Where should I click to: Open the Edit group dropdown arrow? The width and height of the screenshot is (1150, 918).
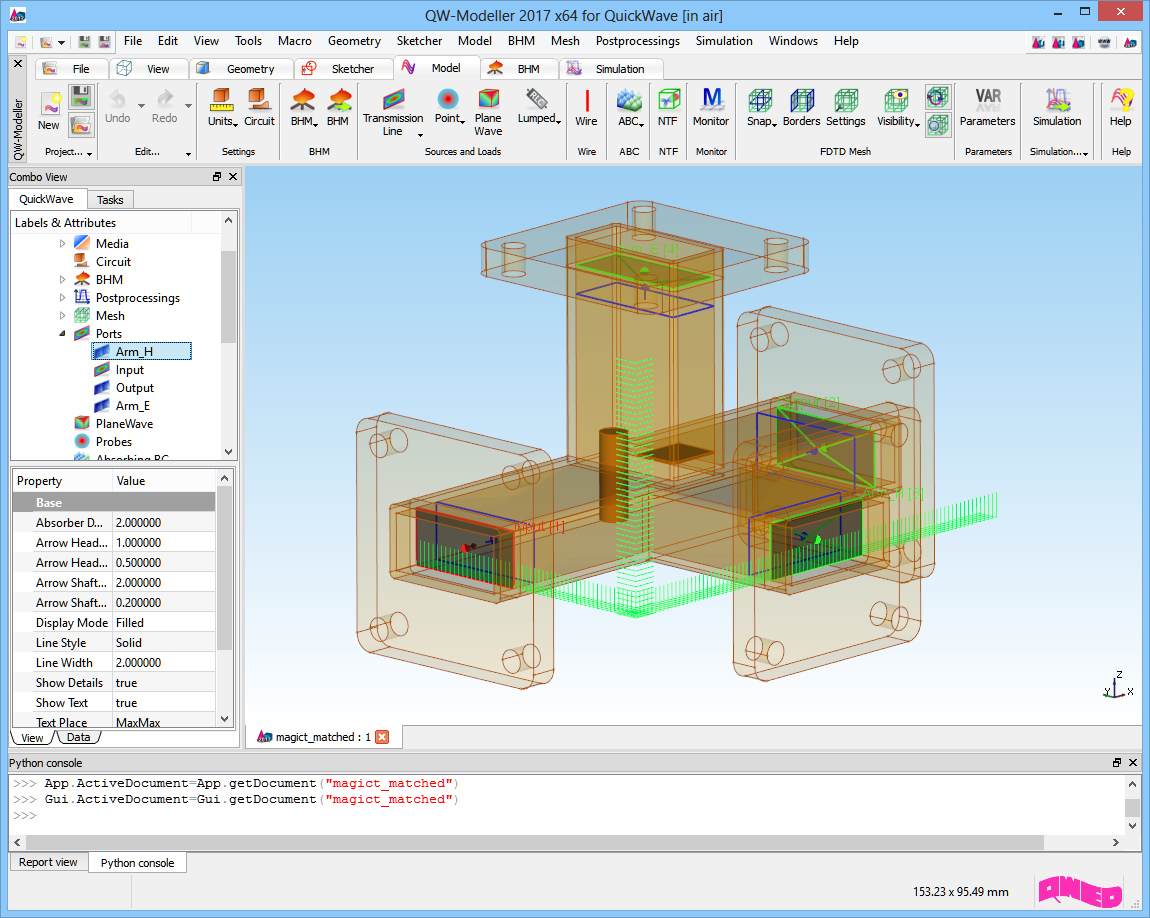(188, 153)
